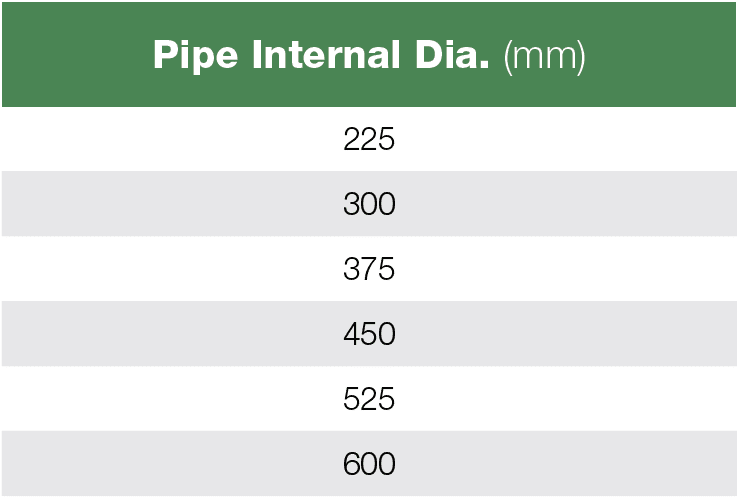Screen dimensions: 739x499
Task: Click the Pipe Internal Dia. header
Action: (369, 55)
